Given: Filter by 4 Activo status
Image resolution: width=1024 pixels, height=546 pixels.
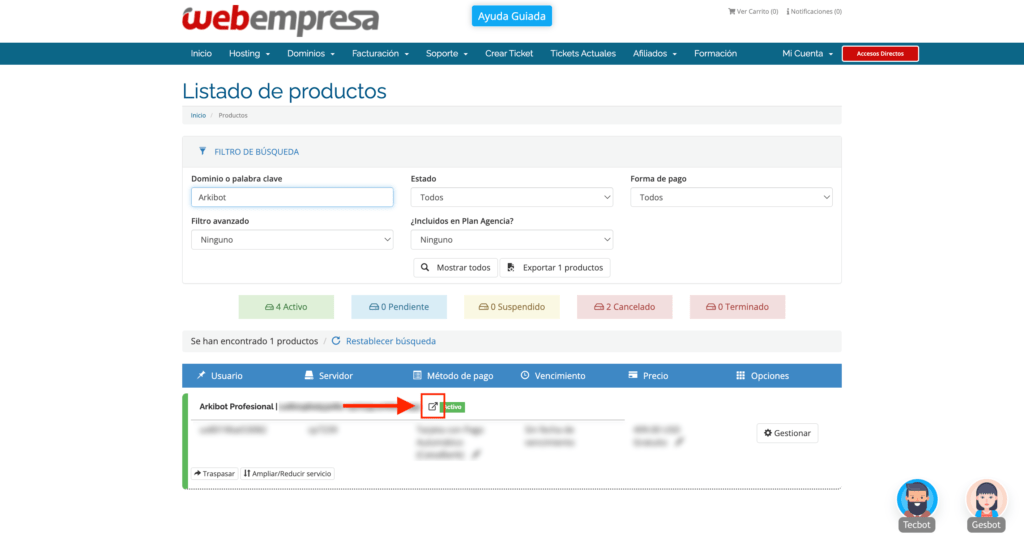Looking at the screenshot, I should click(286, 307).
